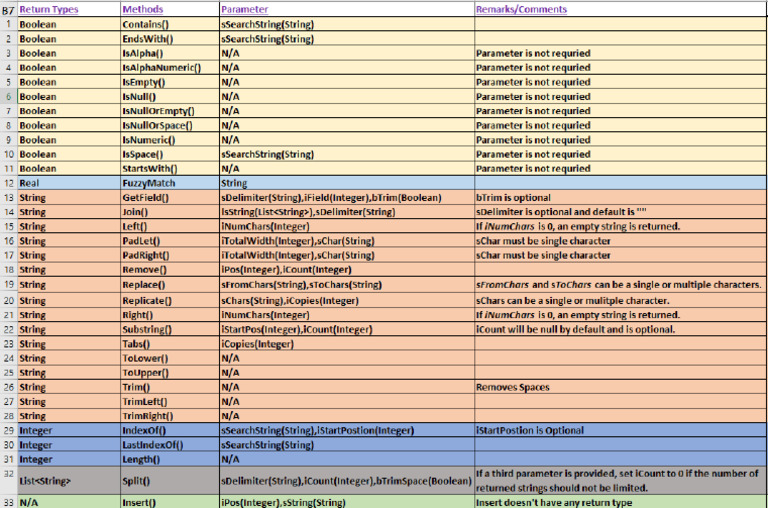Click the Real return type cell
The image size is (768, 508).
click(x=69, y=183)
